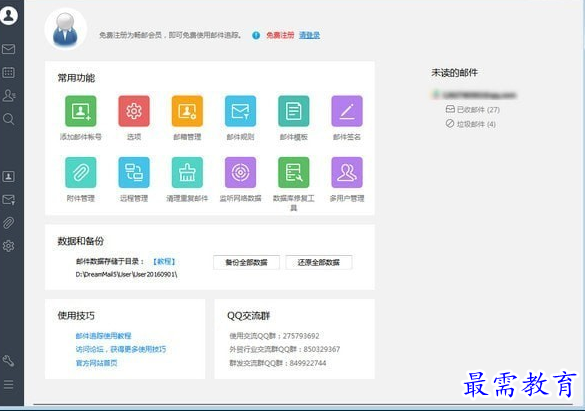Open the contacts person icon in sidebar
Viewport: 585px width, 416px height.
pos(9,96)
